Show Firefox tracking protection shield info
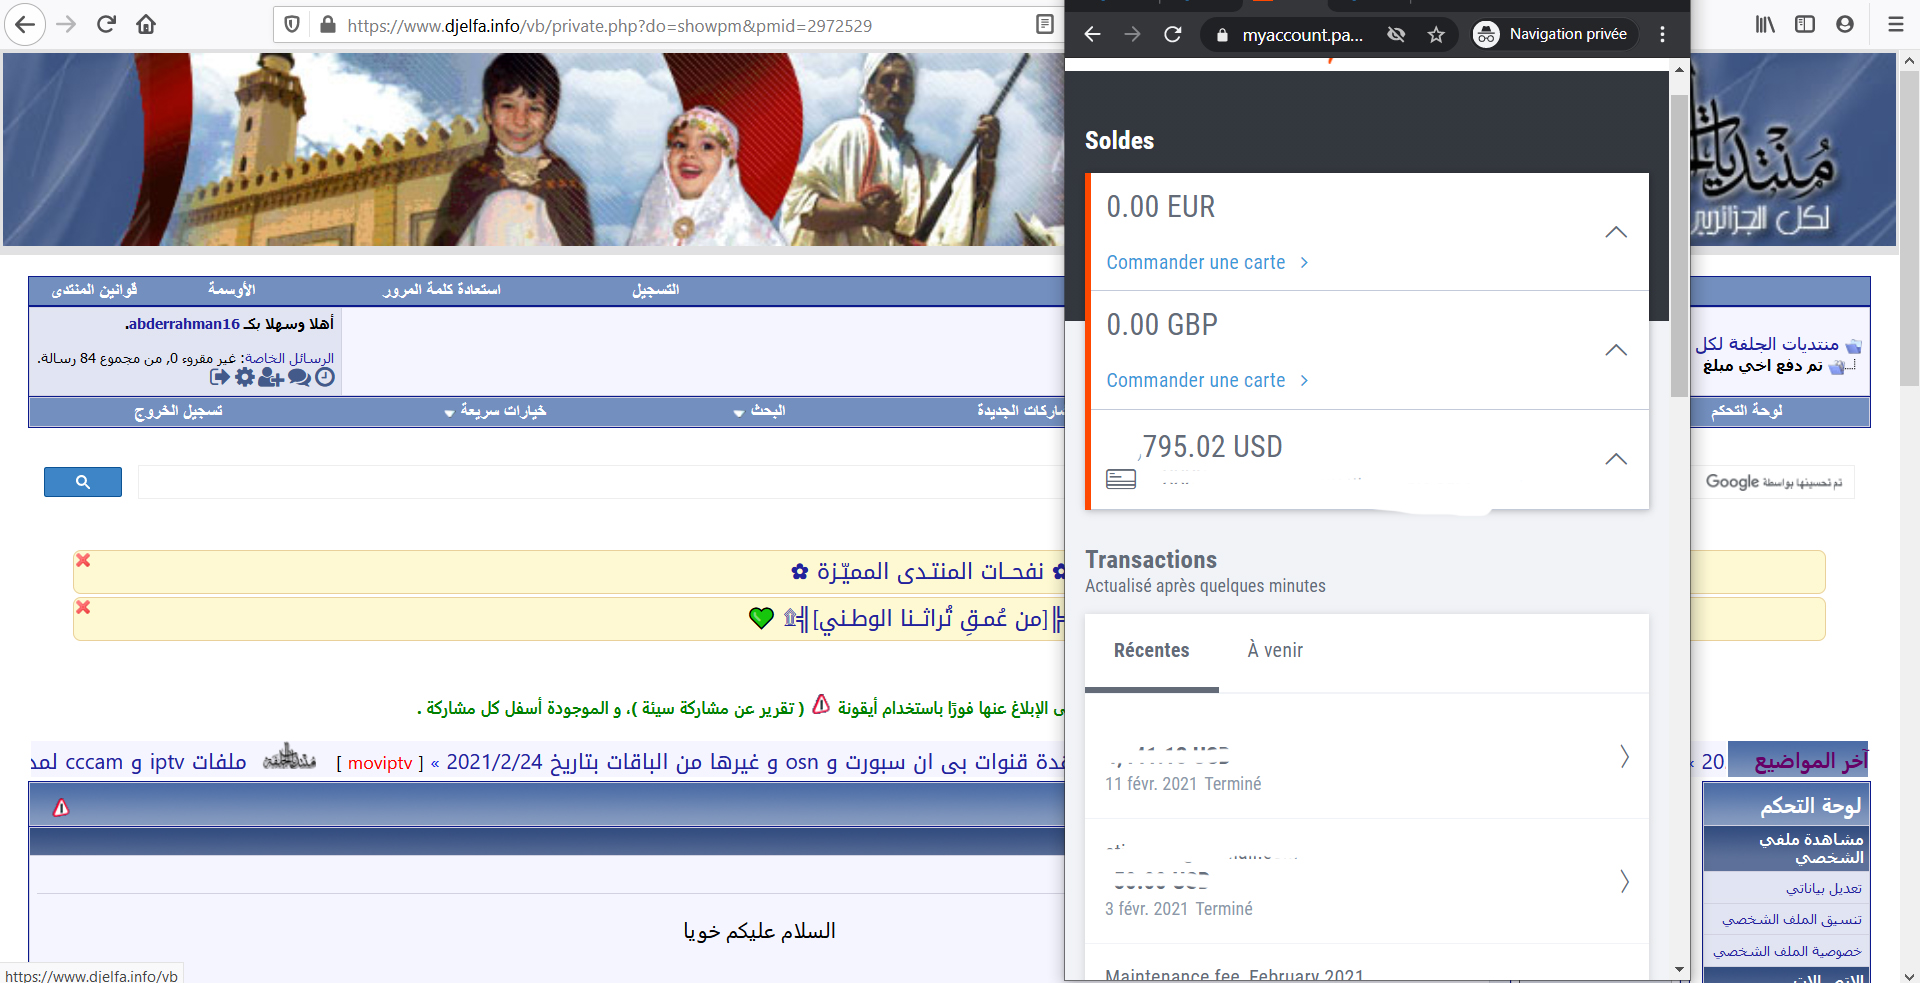1920x983 pixels. (292, 25)
